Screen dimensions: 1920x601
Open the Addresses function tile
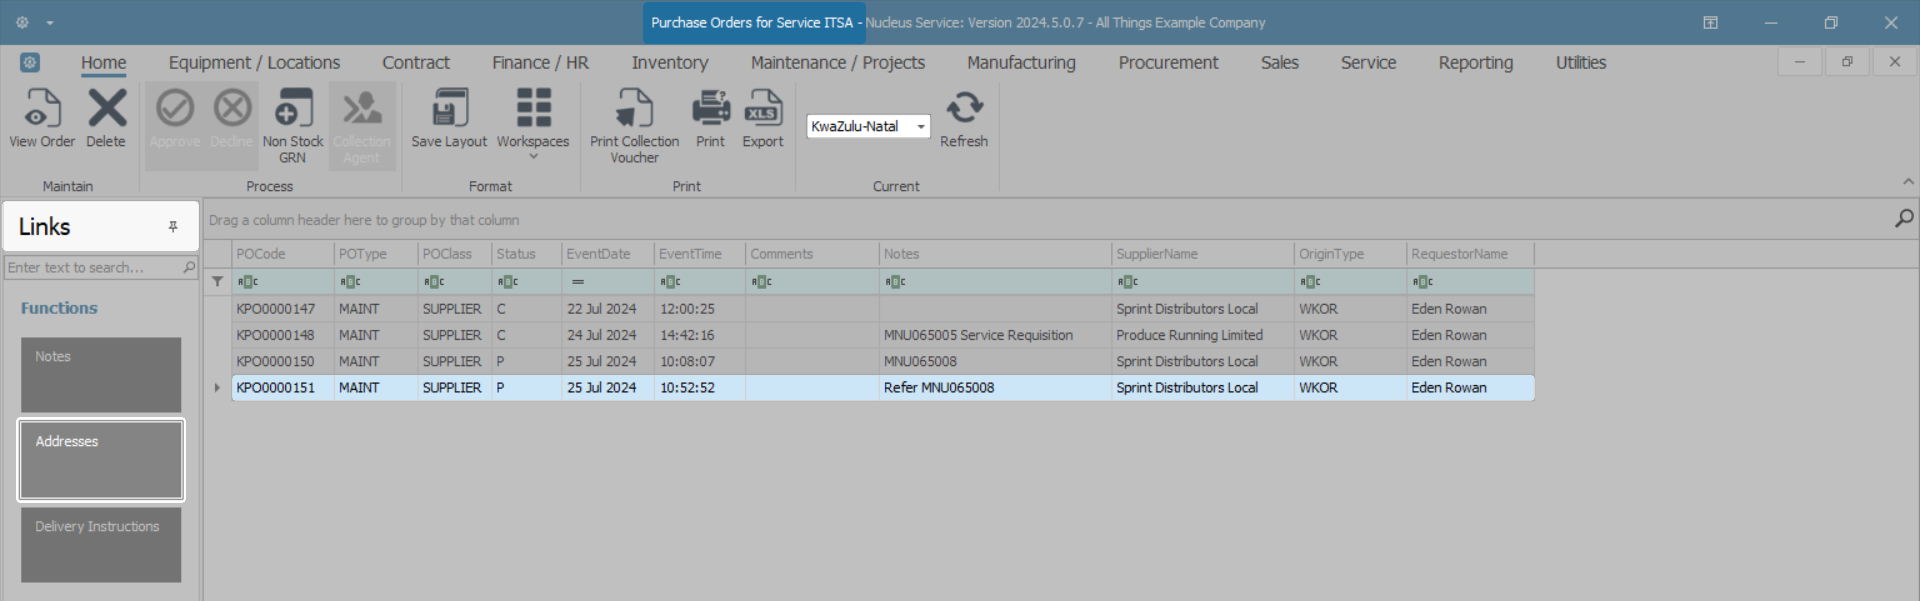(101, 460)
